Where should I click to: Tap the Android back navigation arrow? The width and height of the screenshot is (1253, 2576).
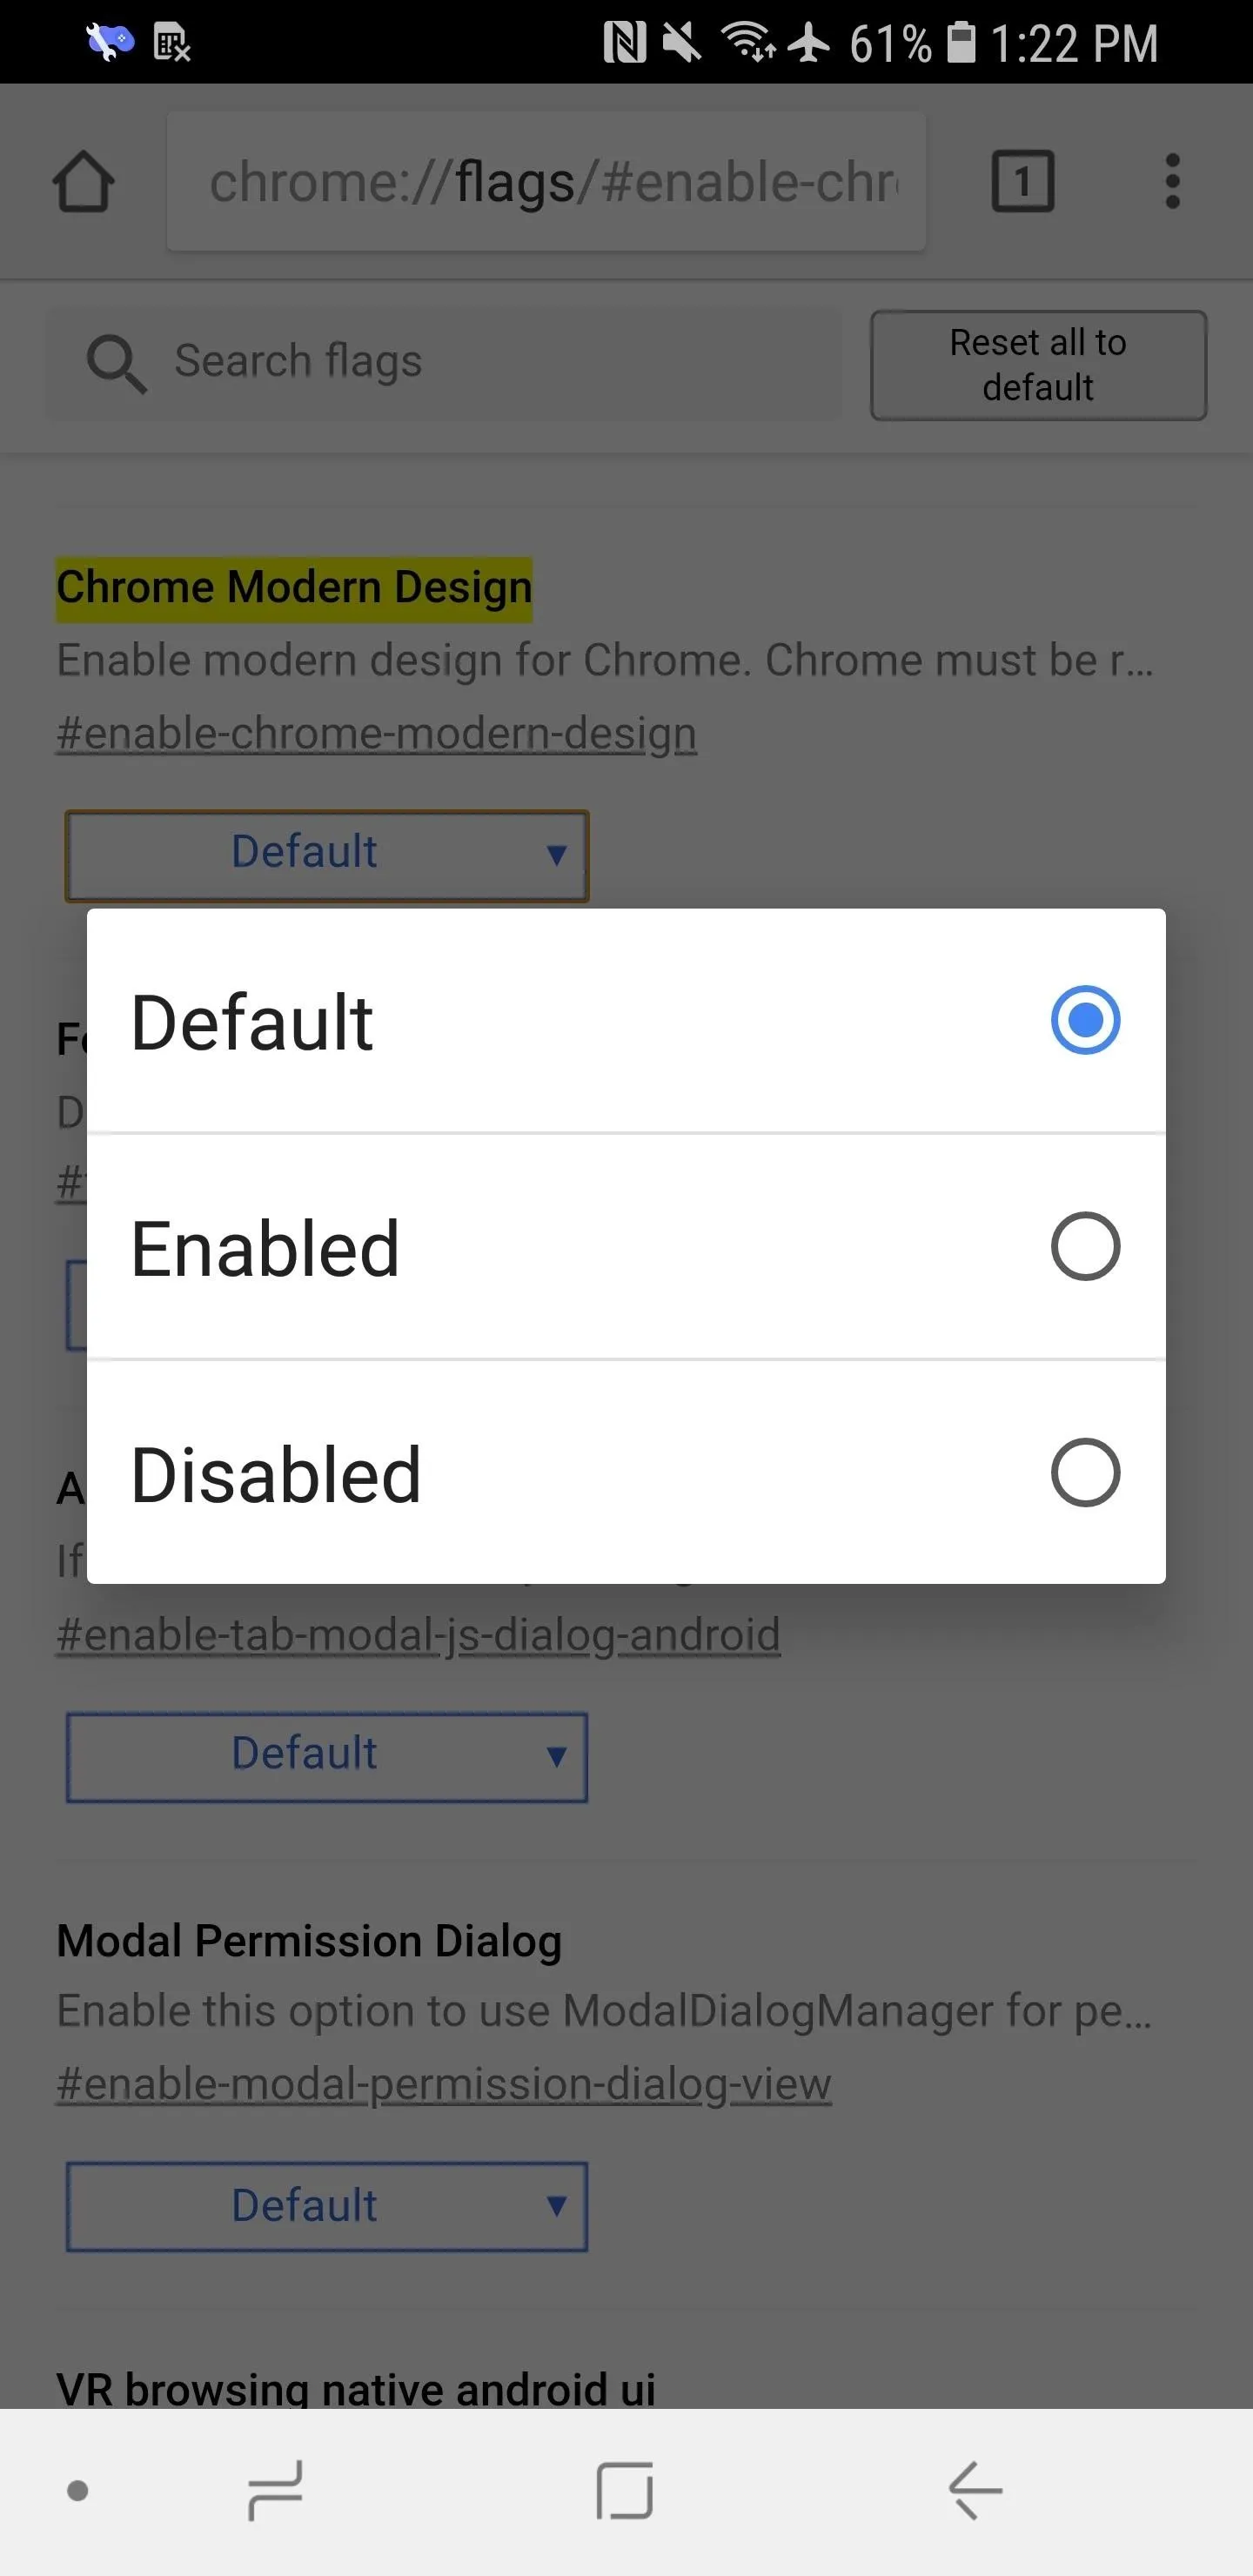[975, 2491]
